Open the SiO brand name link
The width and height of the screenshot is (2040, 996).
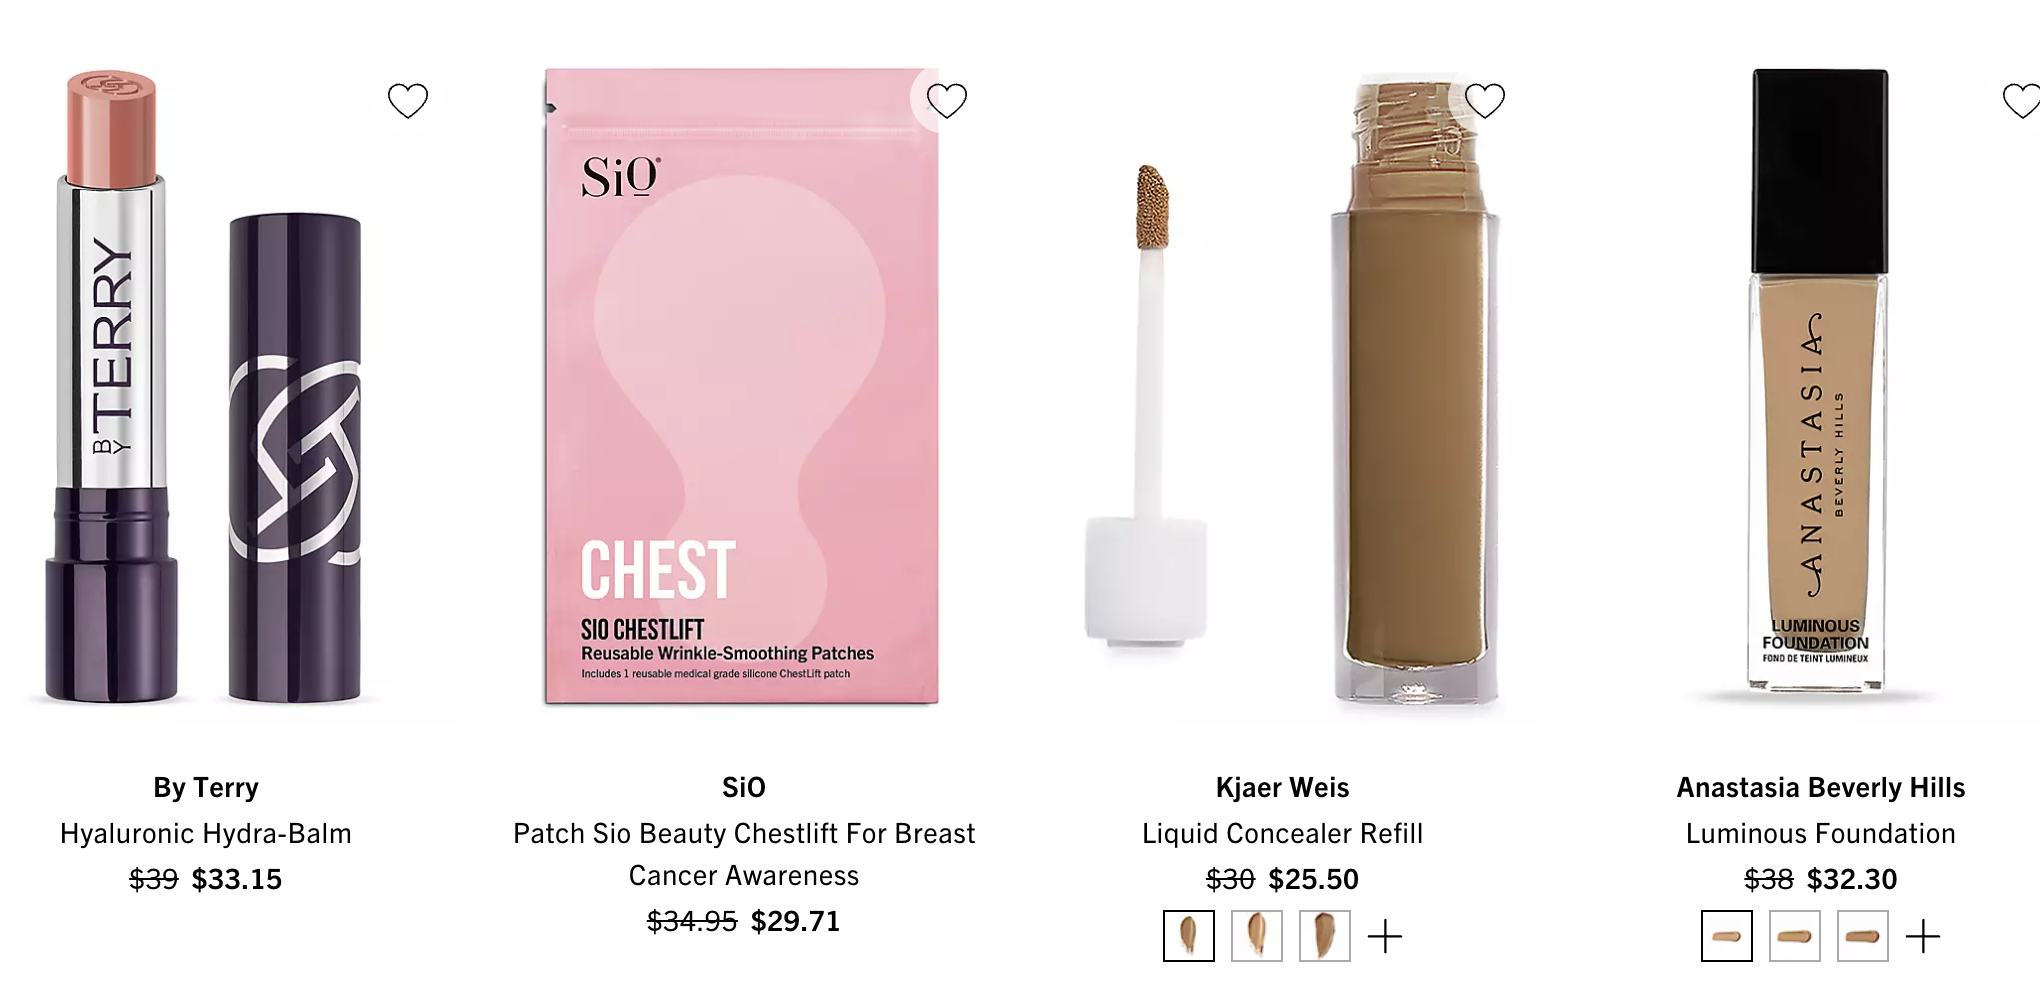point(744,788)
